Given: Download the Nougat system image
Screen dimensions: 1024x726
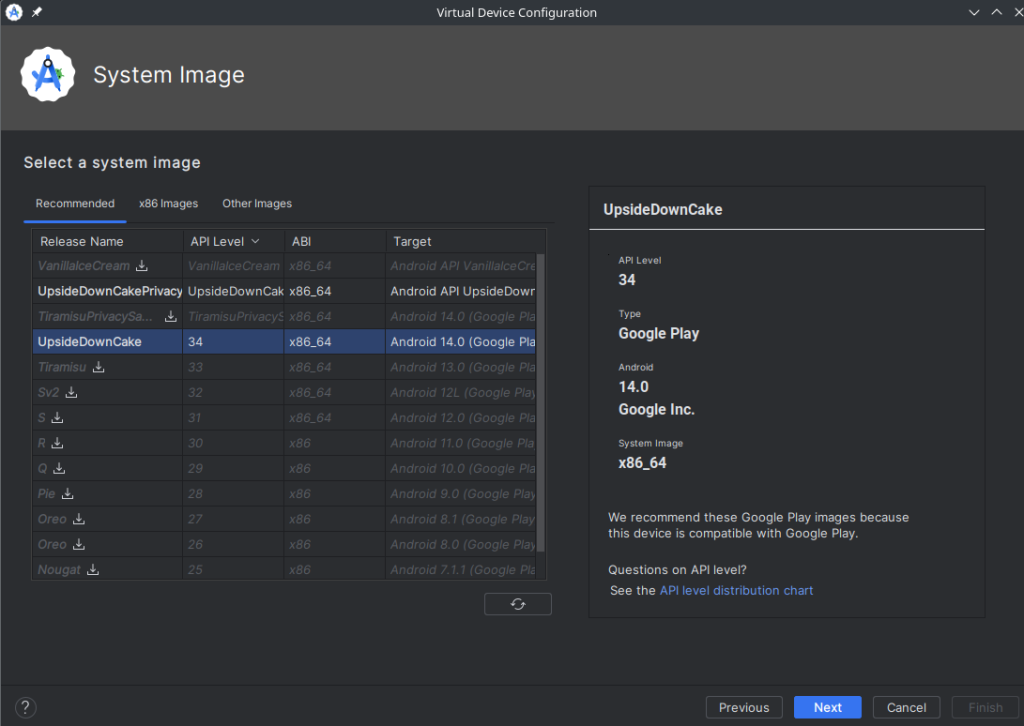Looking at the screenshot, I should (93, 570).
